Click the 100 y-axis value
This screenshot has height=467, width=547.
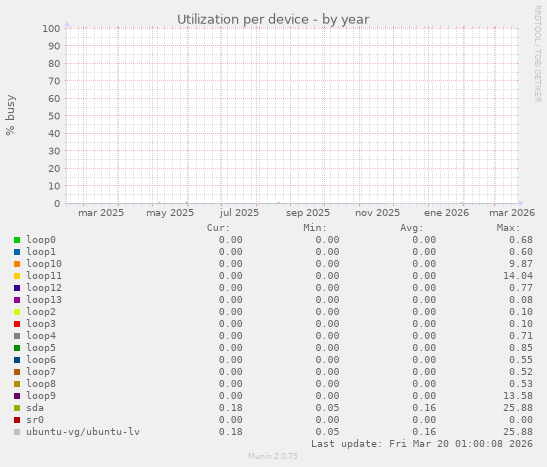point(51,28)
